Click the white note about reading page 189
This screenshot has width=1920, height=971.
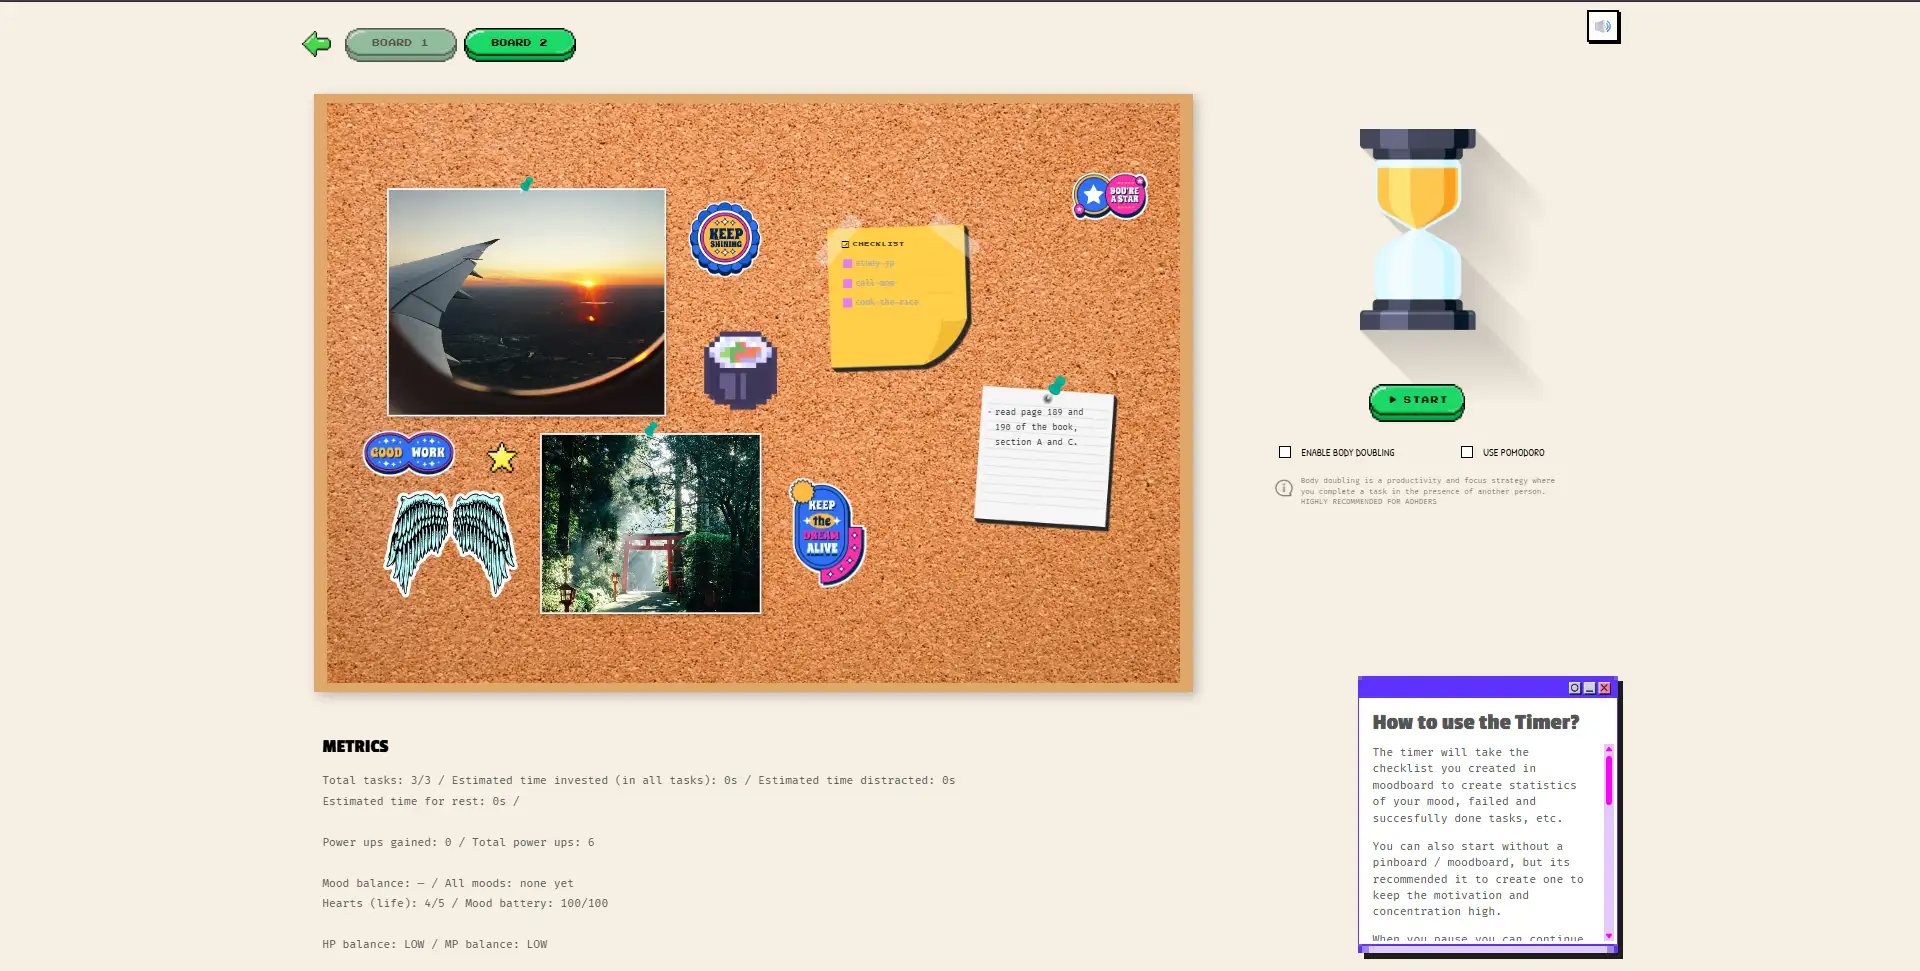point(1044,457)
